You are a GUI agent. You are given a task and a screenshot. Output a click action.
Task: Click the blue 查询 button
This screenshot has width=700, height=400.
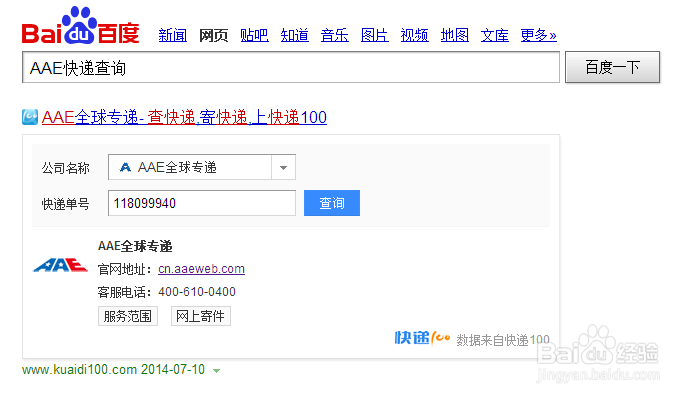pos(332,203)
